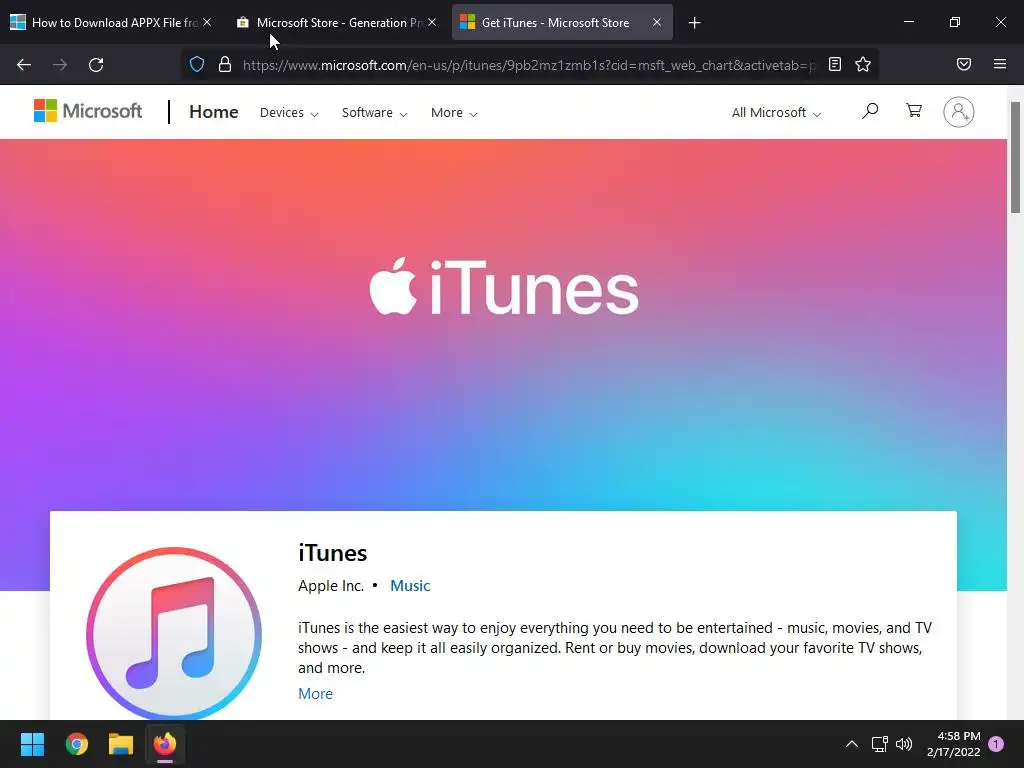Click the forward navigation arrow
The width and height of the screenshot is (1024, 768).
pos(60,65)
